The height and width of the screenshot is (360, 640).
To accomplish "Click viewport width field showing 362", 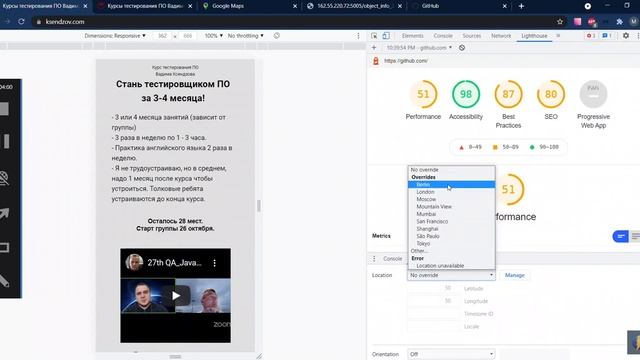I will click(162, 36).
